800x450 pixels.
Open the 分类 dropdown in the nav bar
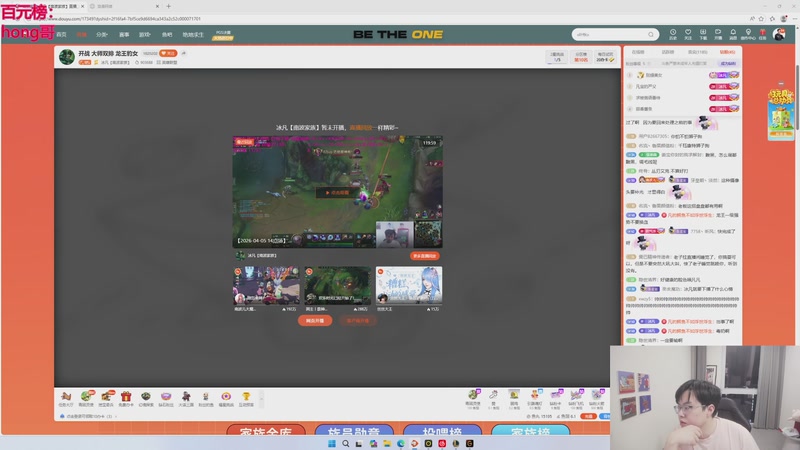pos(102,35)
